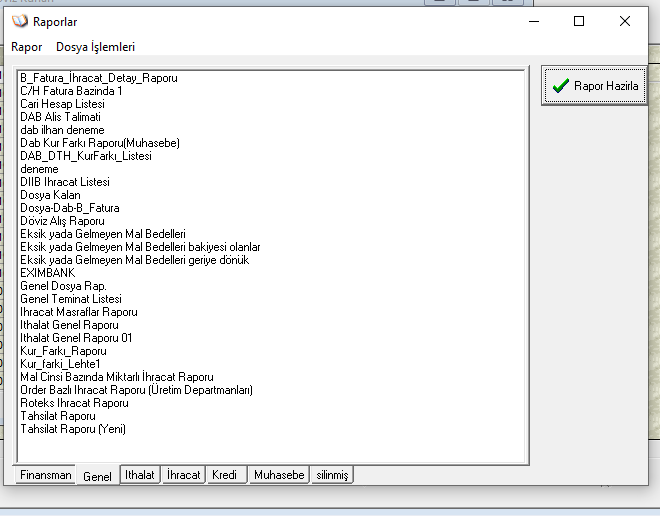Select Cari Hesap Listesi report

coord(62,104)
